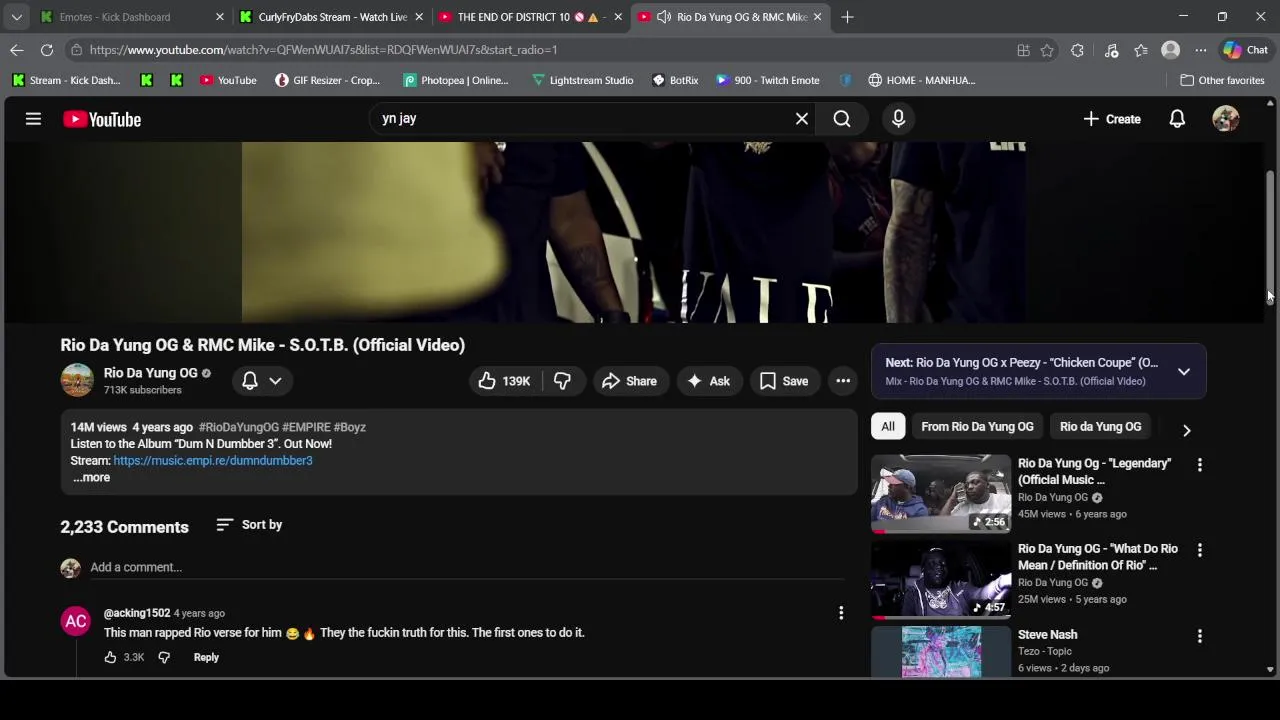Open What Do Rio Mean video thumbnail
Screen dimensions: 1280x720
(941, 579)
